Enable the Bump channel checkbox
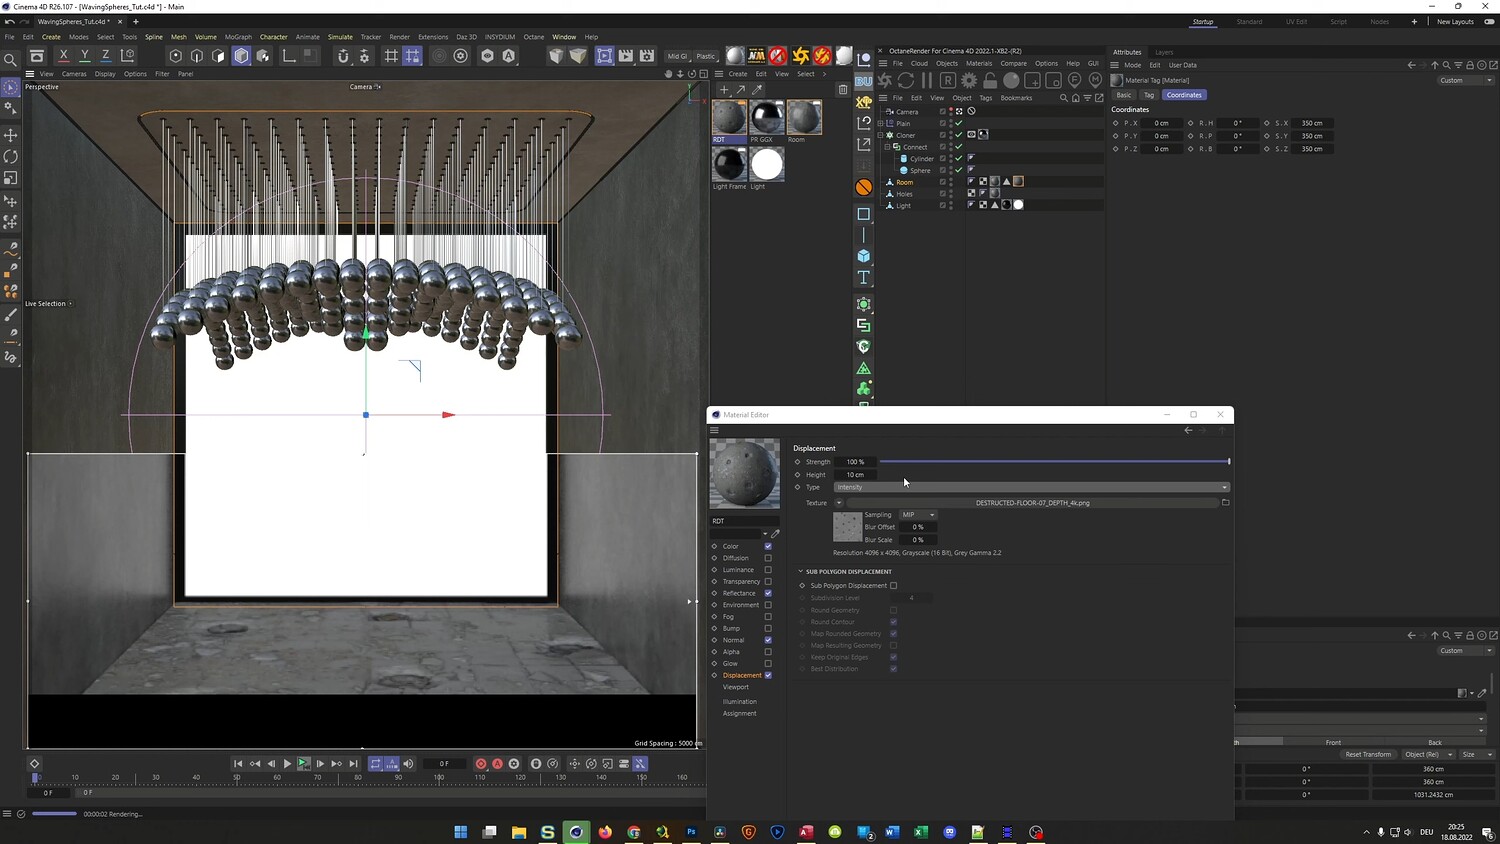This screenshot has height=844, width=1500. [x=768, y=628]
